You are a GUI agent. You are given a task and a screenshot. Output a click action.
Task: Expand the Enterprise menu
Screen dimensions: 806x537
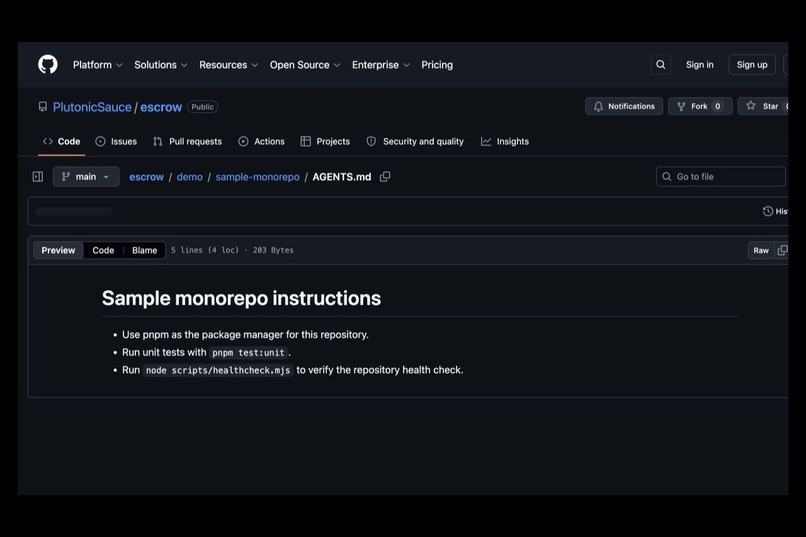[x=380, y=65]
